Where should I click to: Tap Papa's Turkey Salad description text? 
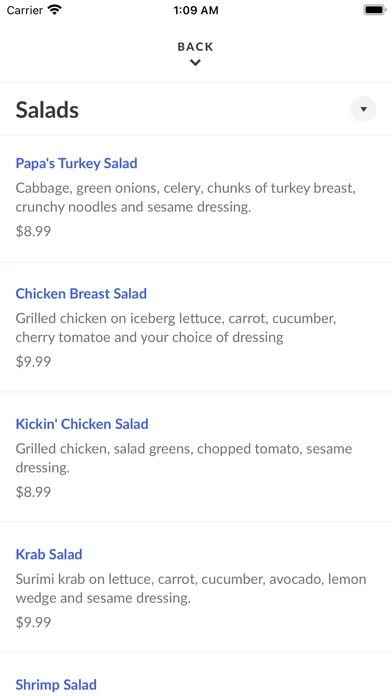pyautogui.click(x=186, y=198)
